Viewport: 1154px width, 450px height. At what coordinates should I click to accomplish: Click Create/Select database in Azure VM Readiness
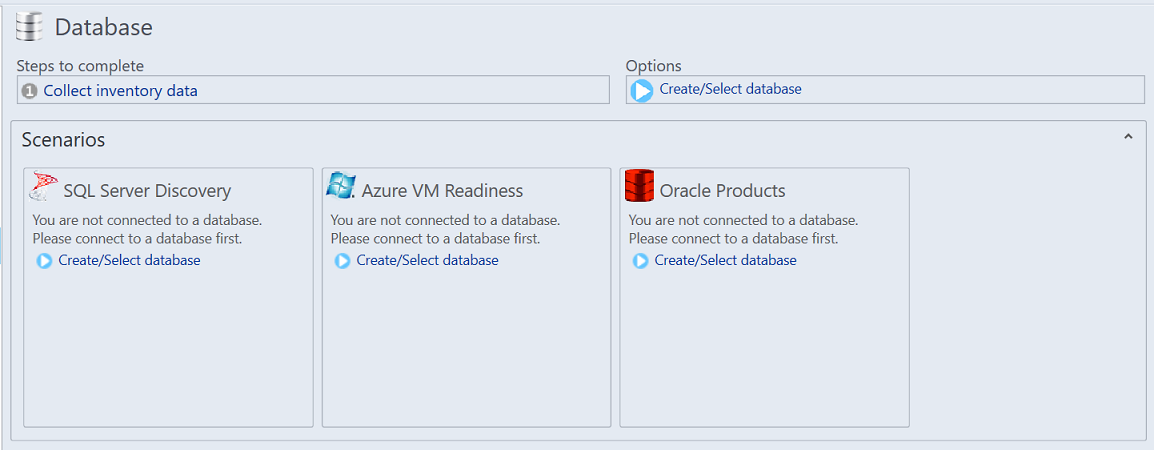(427, 260)
